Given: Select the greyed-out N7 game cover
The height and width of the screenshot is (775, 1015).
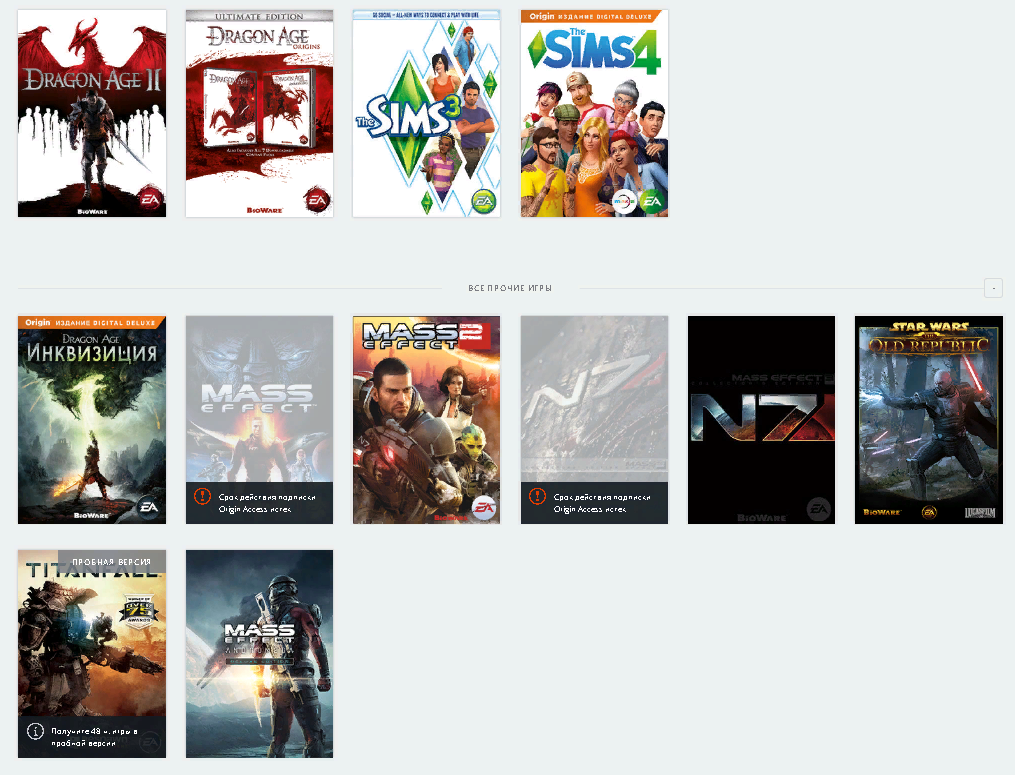Looking at the screenshot, I should pyautogui.click(x=594, y=420).
